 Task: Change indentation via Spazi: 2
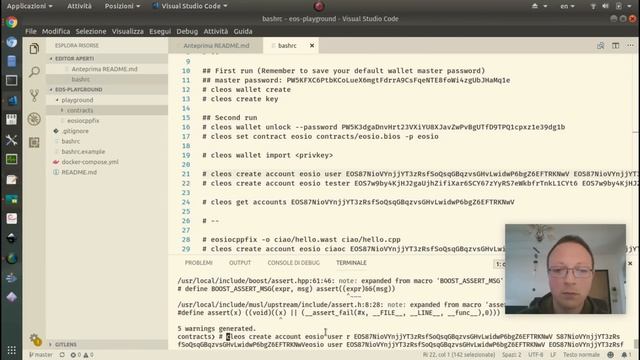pos(511,355)
